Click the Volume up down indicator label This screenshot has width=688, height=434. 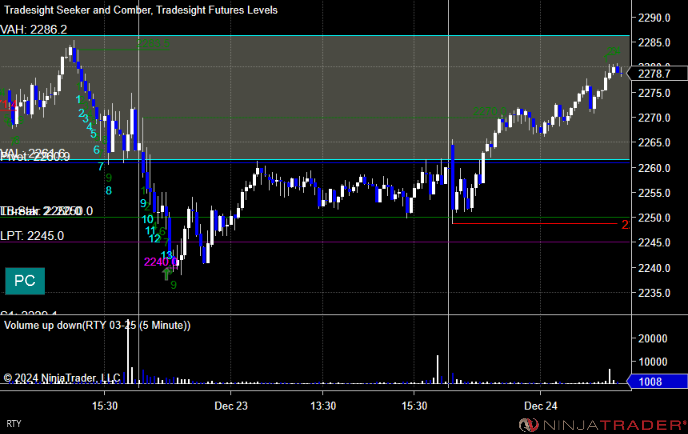click(97, 326)
